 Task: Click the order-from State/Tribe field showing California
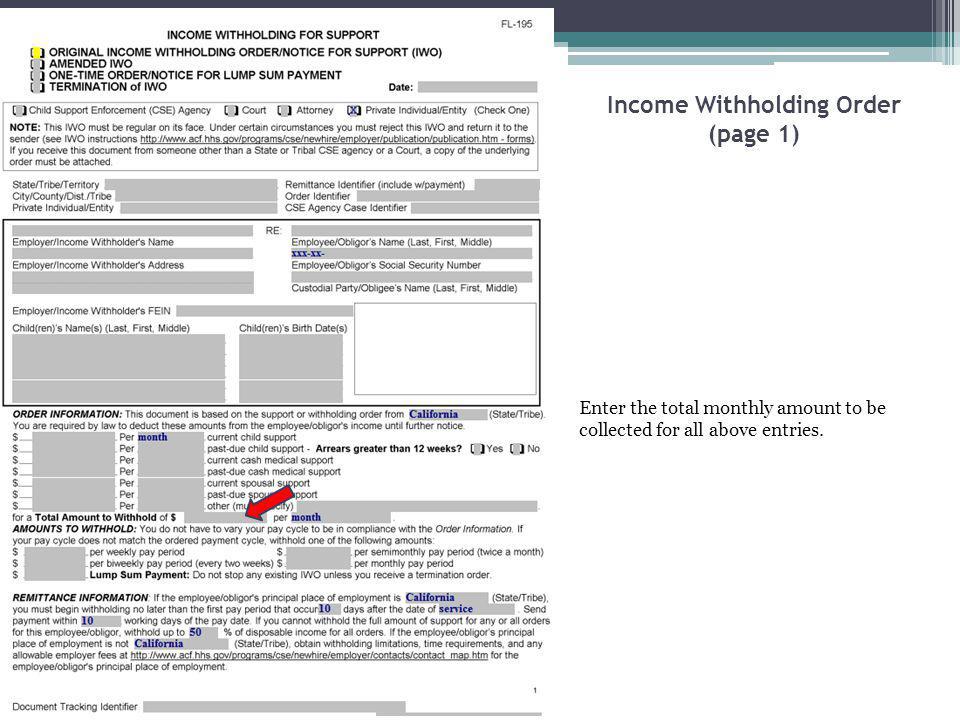[x=448, y=414]
